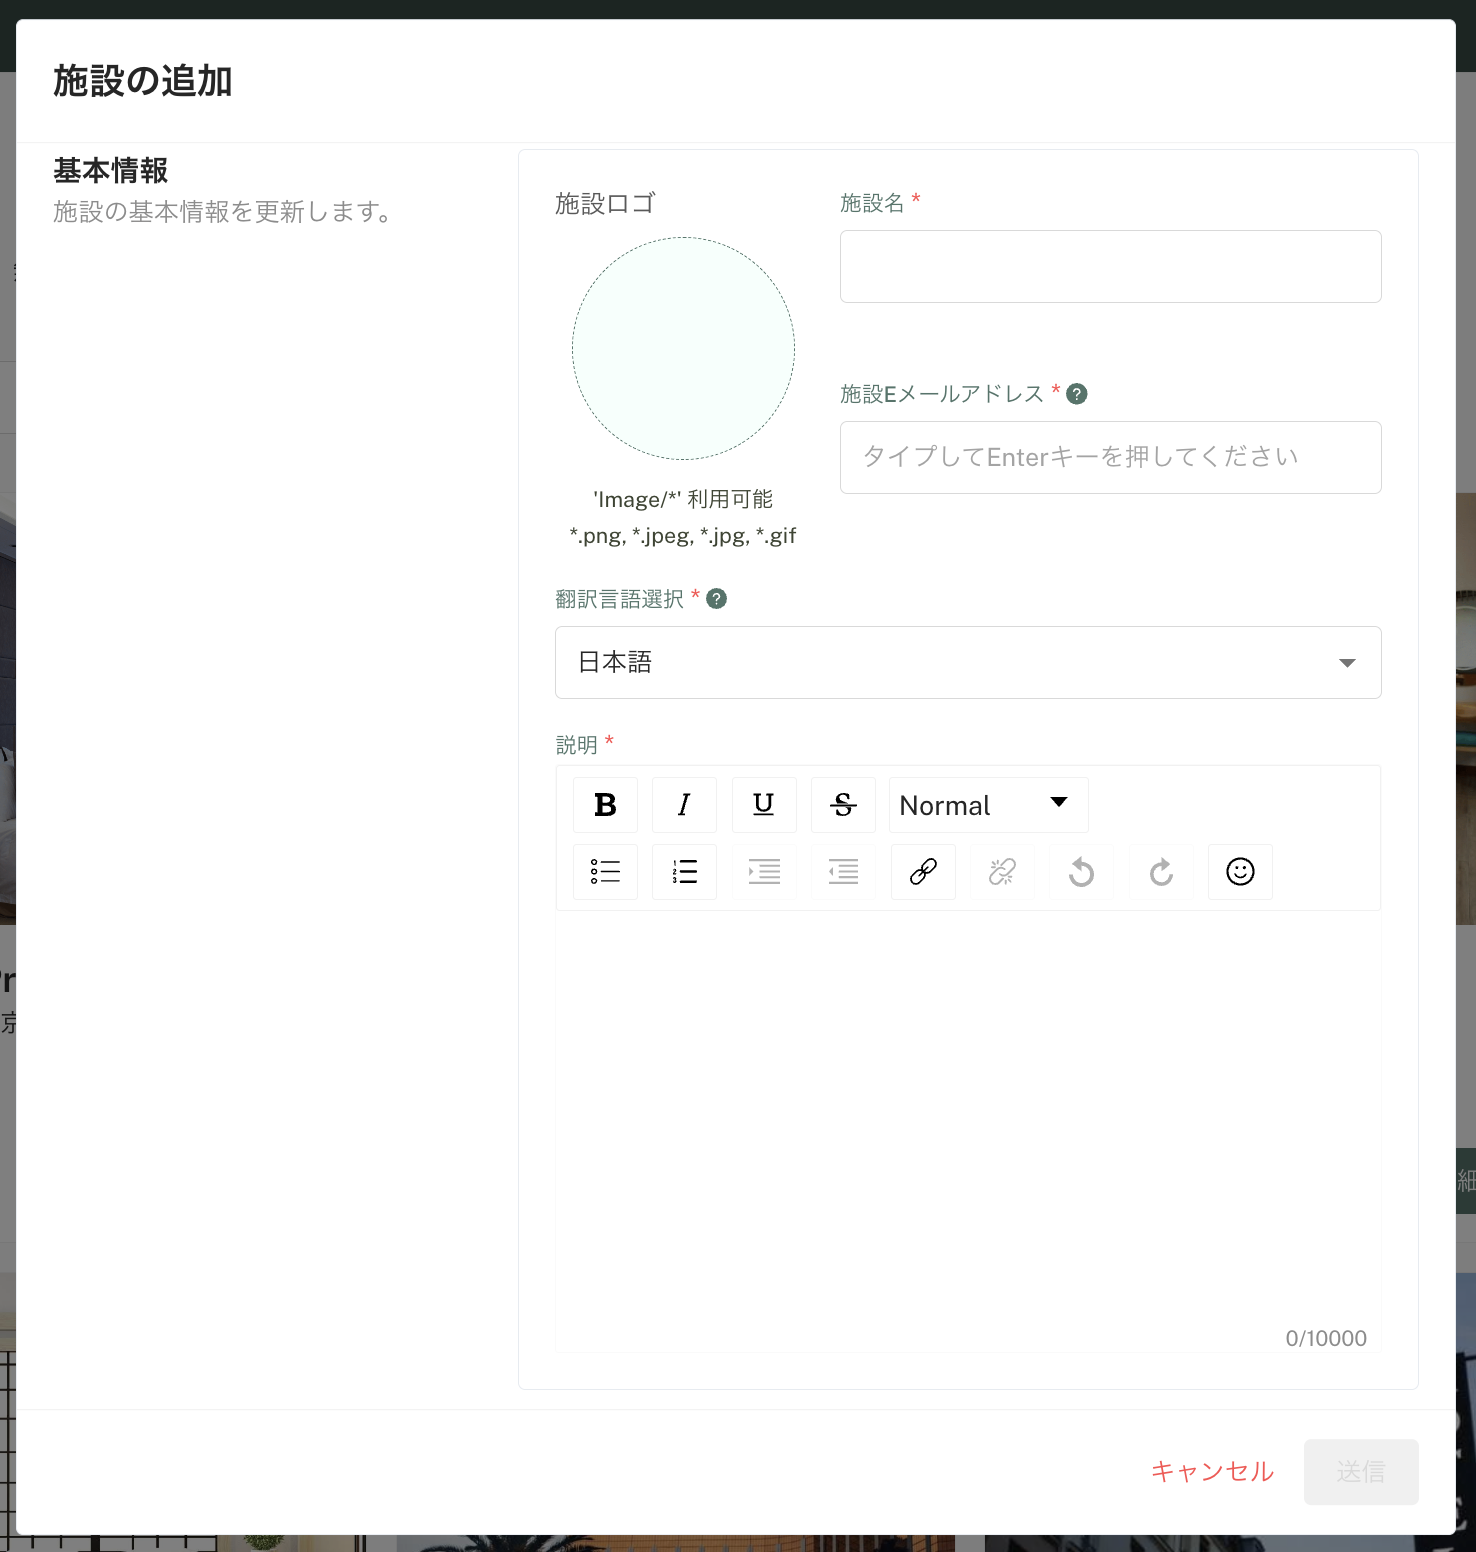Click the ''Image/*' 利用可能' text
Screen dimensions: 1476x1552
pyautogui.click(x=683, y=499)
